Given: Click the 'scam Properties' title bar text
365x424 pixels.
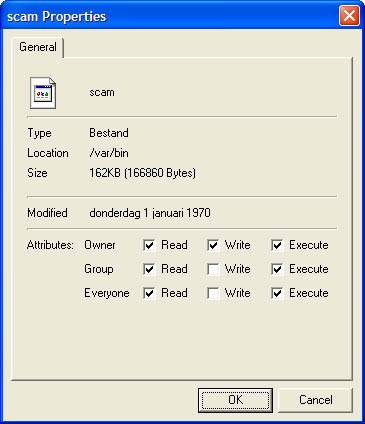Looking at the screenshot, I should pos(56,16).
